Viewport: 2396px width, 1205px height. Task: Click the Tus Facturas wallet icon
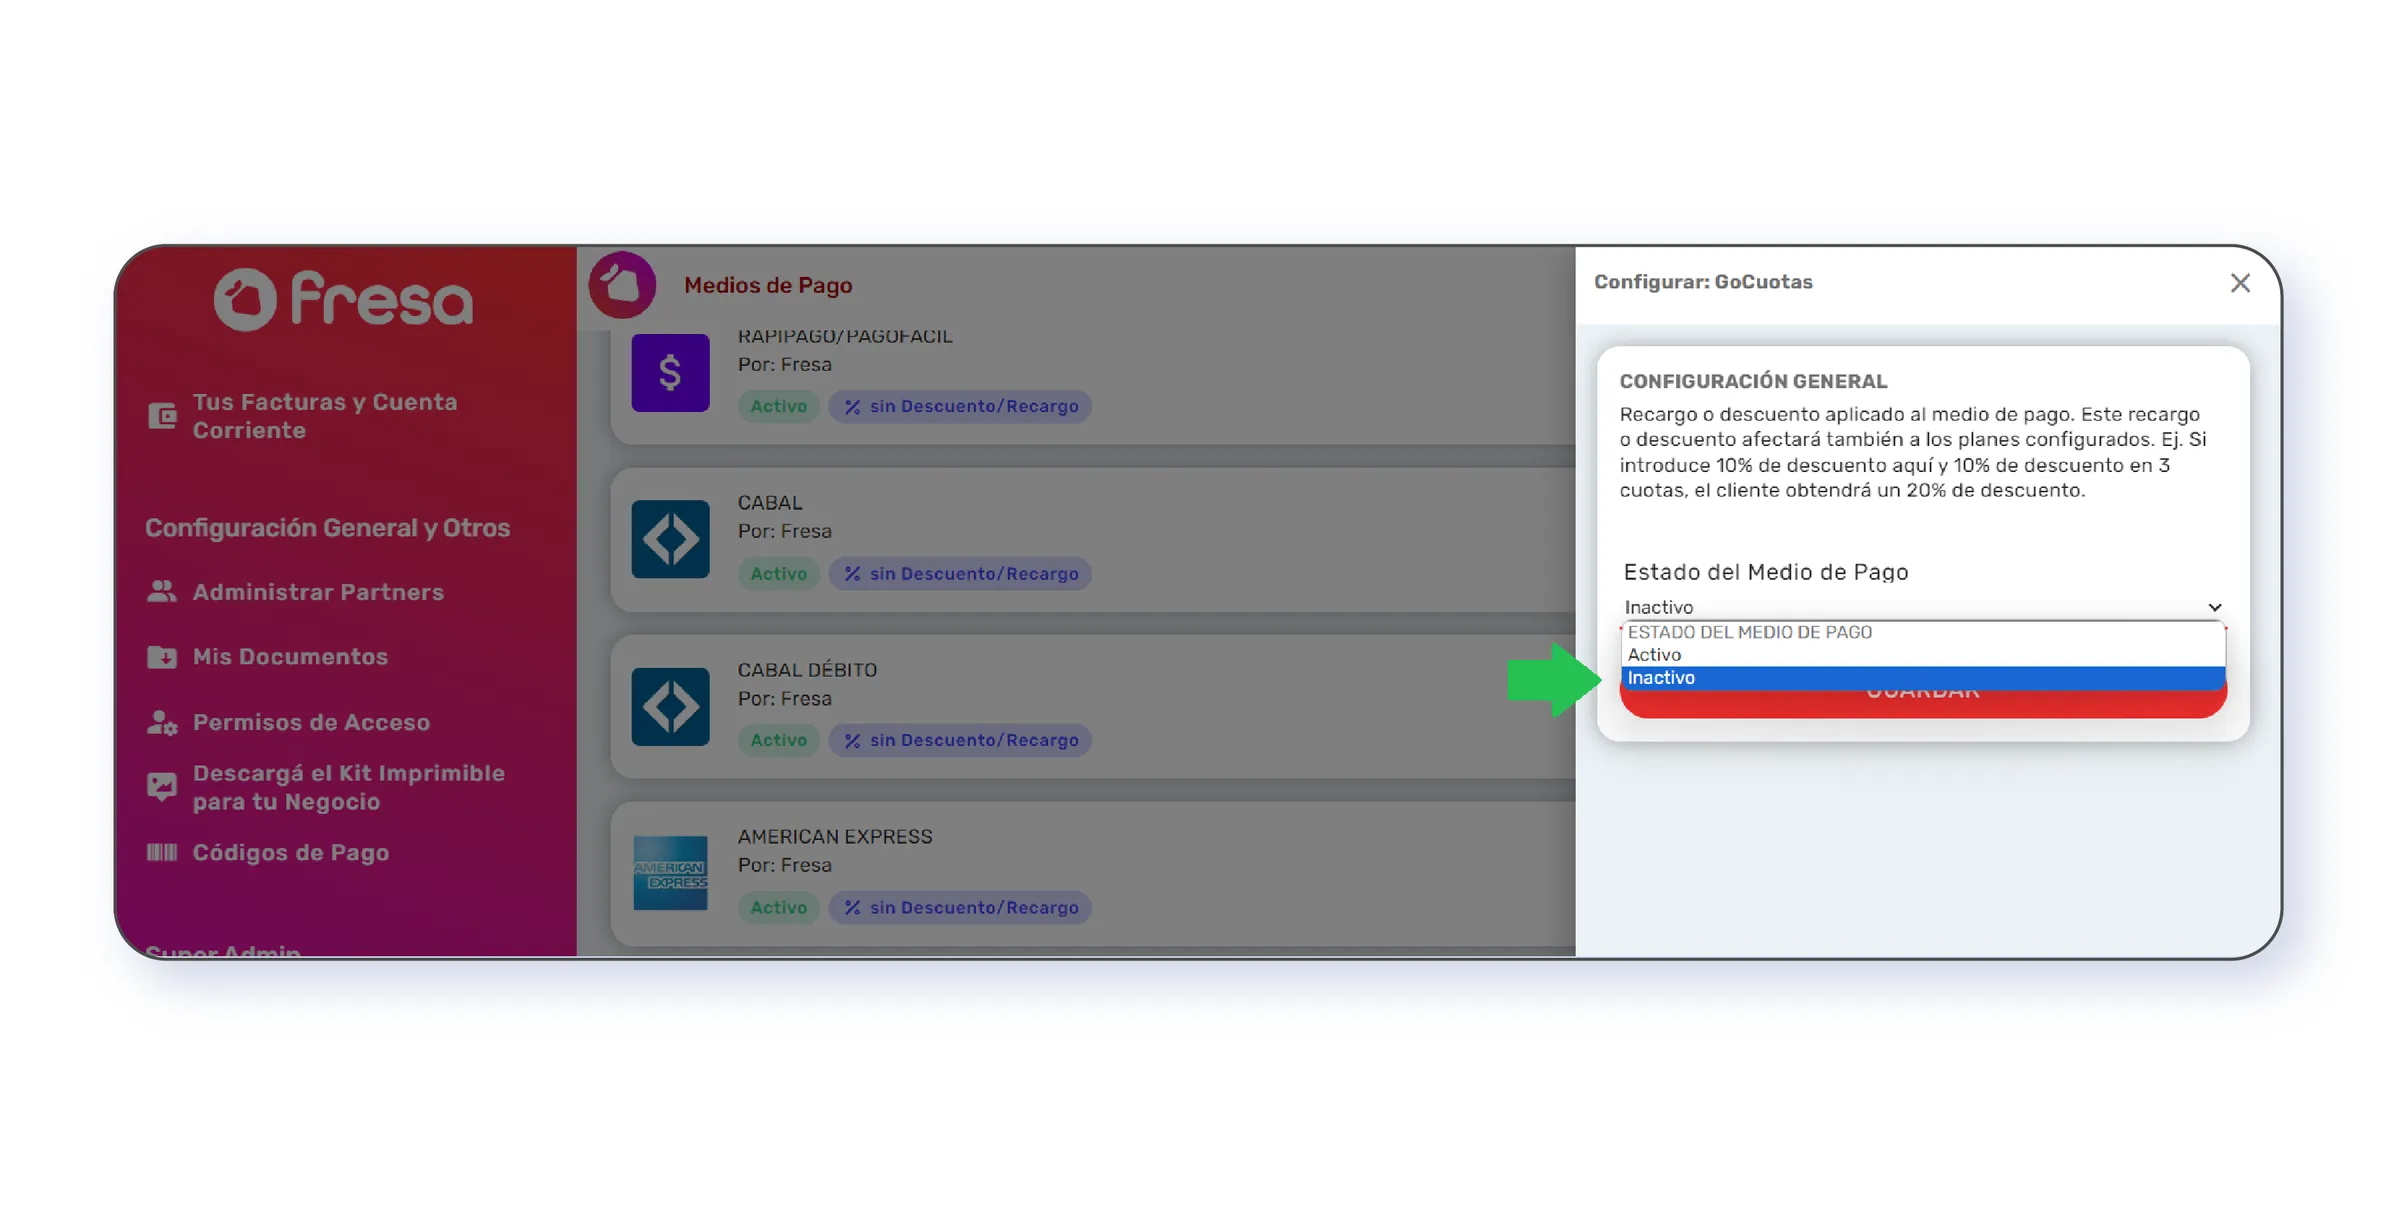[162, 415]
